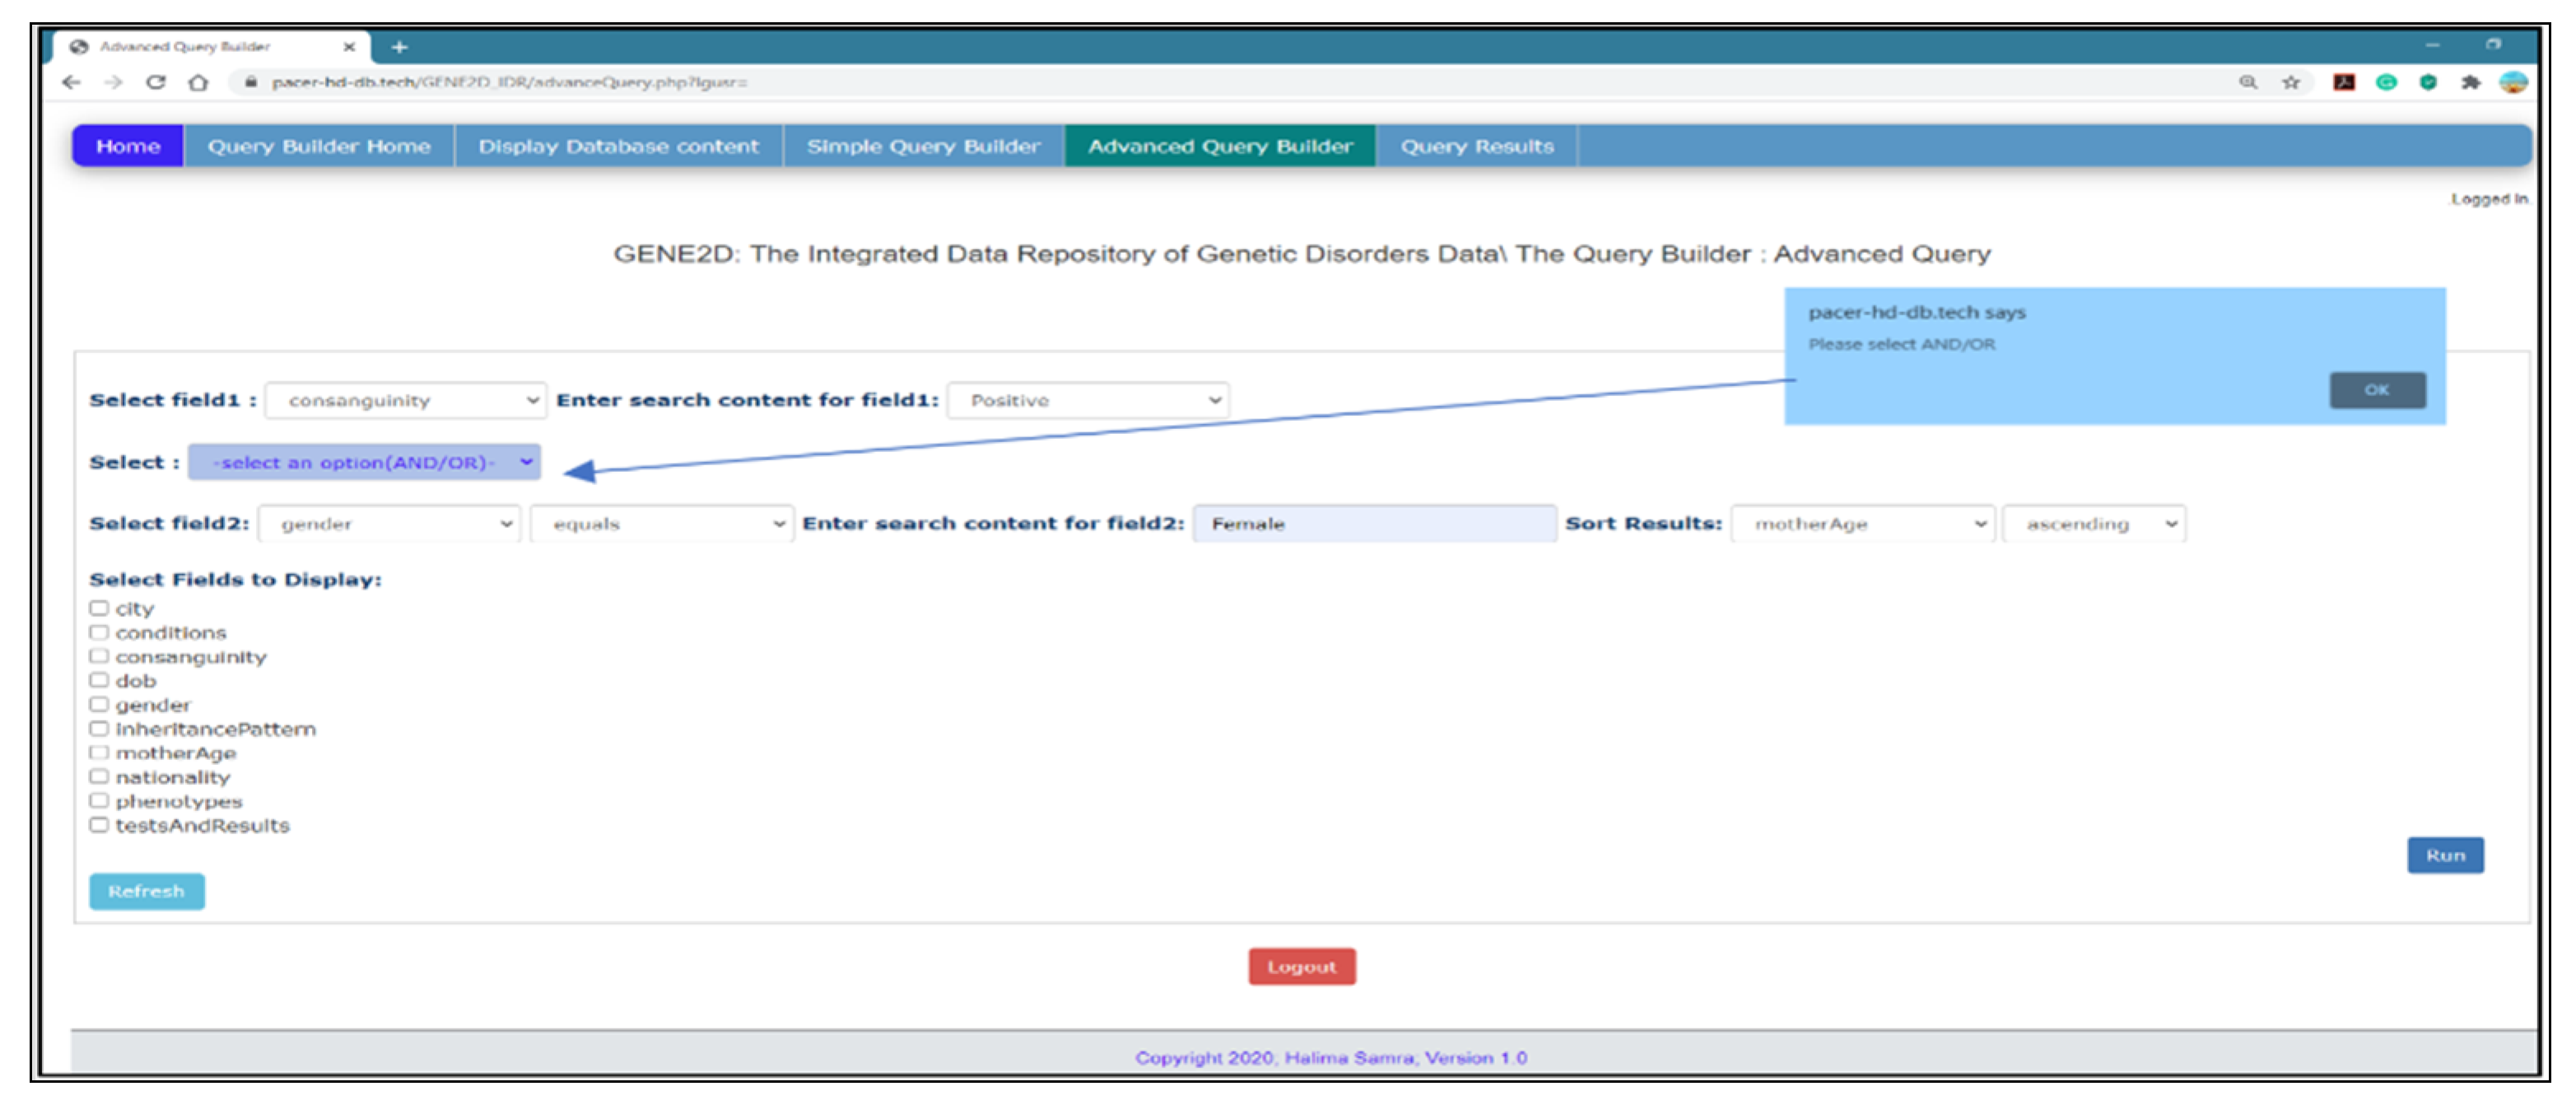Go to Query Results tab
The height and width of the screenshot is (1105, 2576).
[1476, 146]
